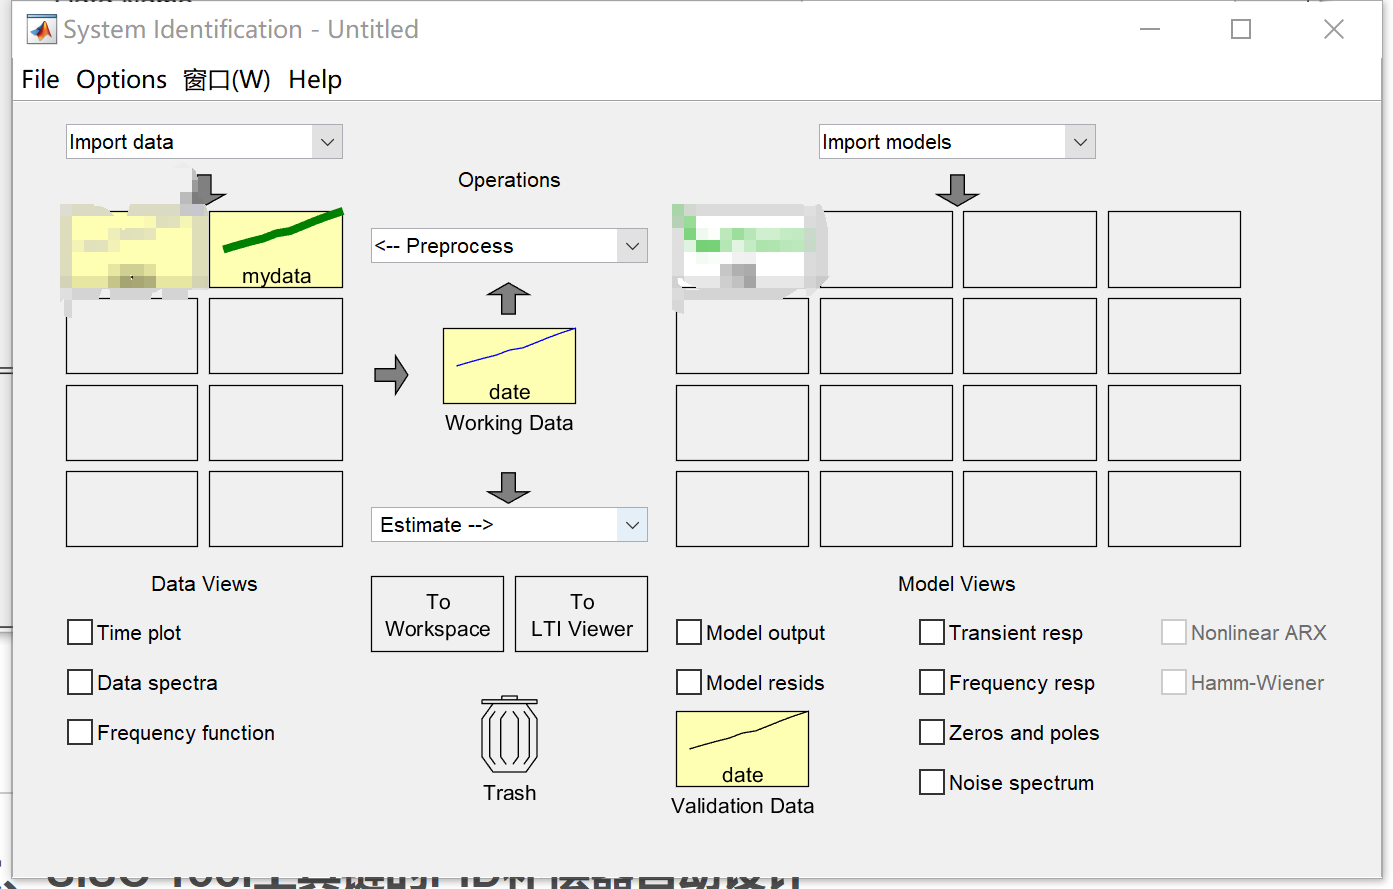1393x889 pixels.
Task: Toggle the Model output checkbox
Action: pyautogui.click(x=689, y=632)
